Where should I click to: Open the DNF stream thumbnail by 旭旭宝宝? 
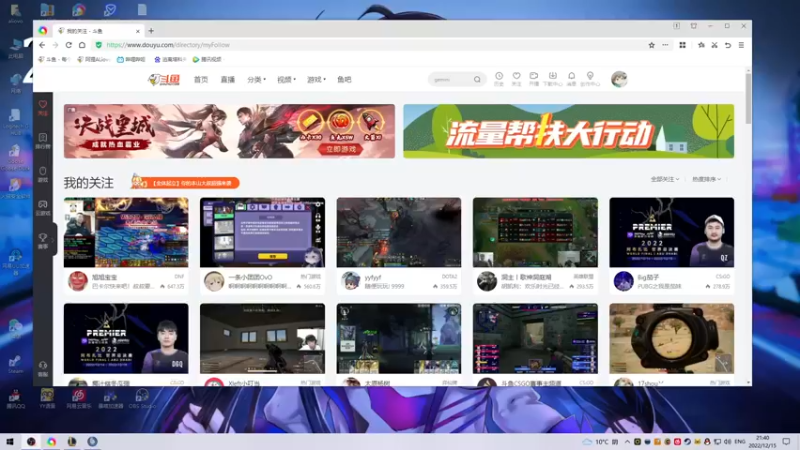click(x=126, y=233)
